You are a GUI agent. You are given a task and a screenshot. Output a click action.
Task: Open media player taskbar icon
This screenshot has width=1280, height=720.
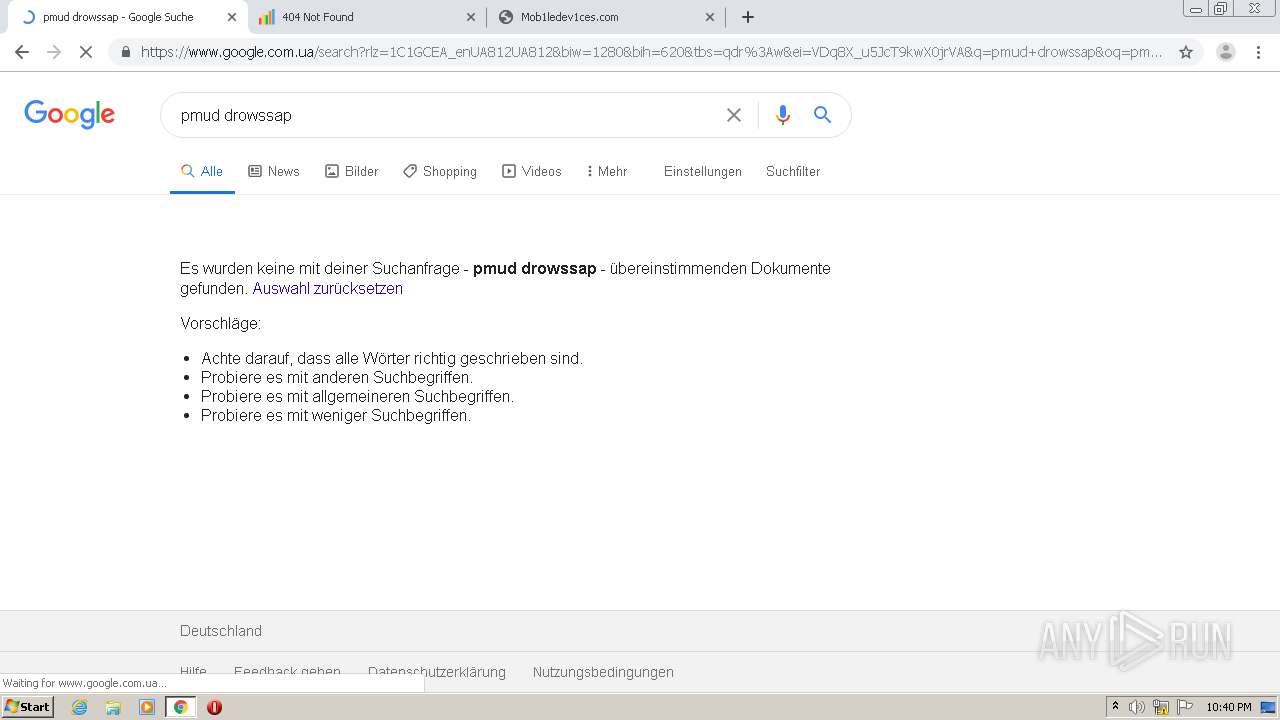tap(147, 707)
